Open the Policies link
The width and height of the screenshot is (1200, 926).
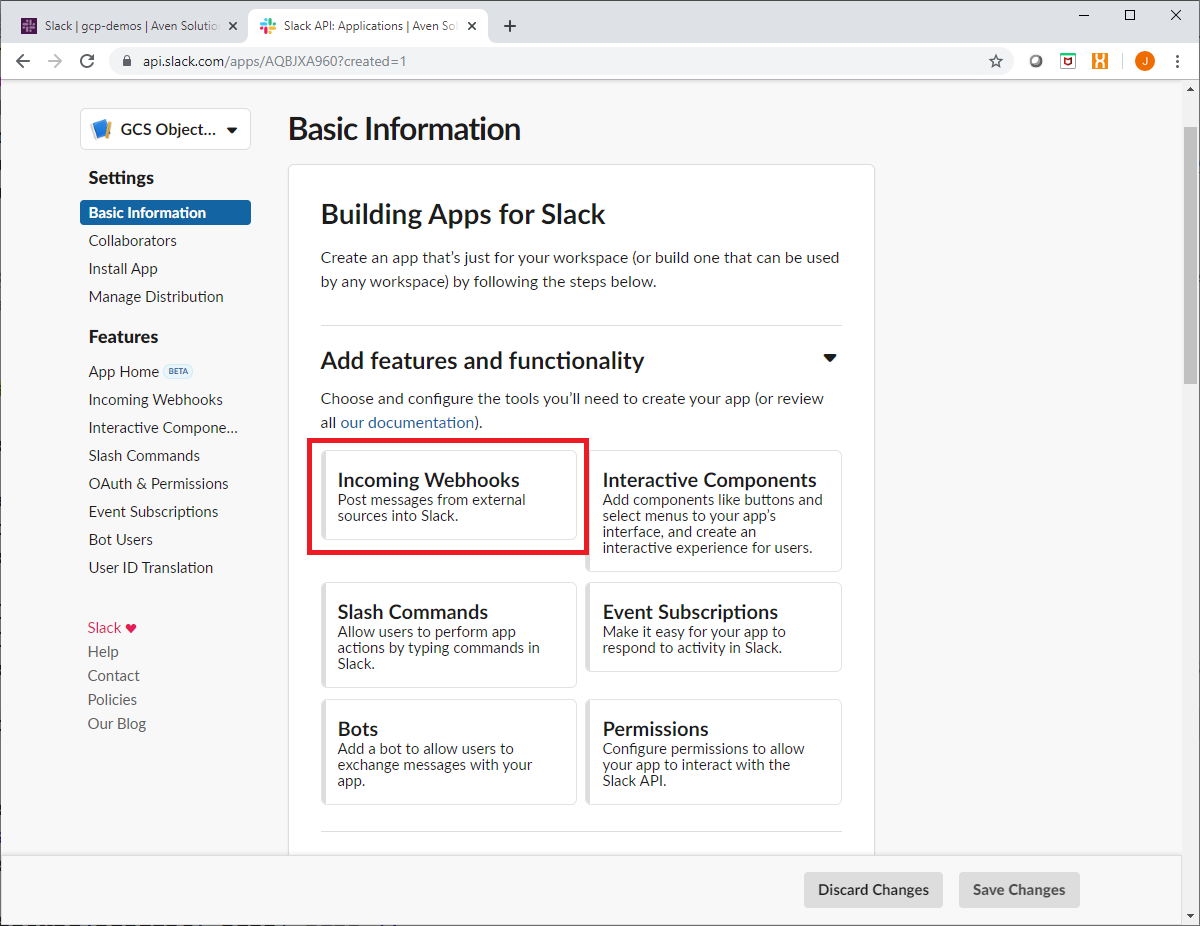(x=112, y=699)
